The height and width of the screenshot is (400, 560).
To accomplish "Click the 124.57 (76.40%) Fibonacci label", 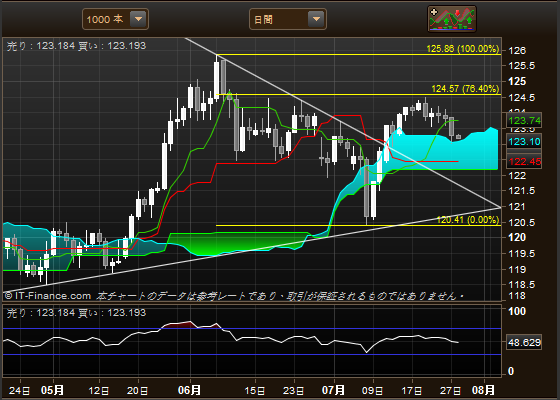I will click(465, 89).
